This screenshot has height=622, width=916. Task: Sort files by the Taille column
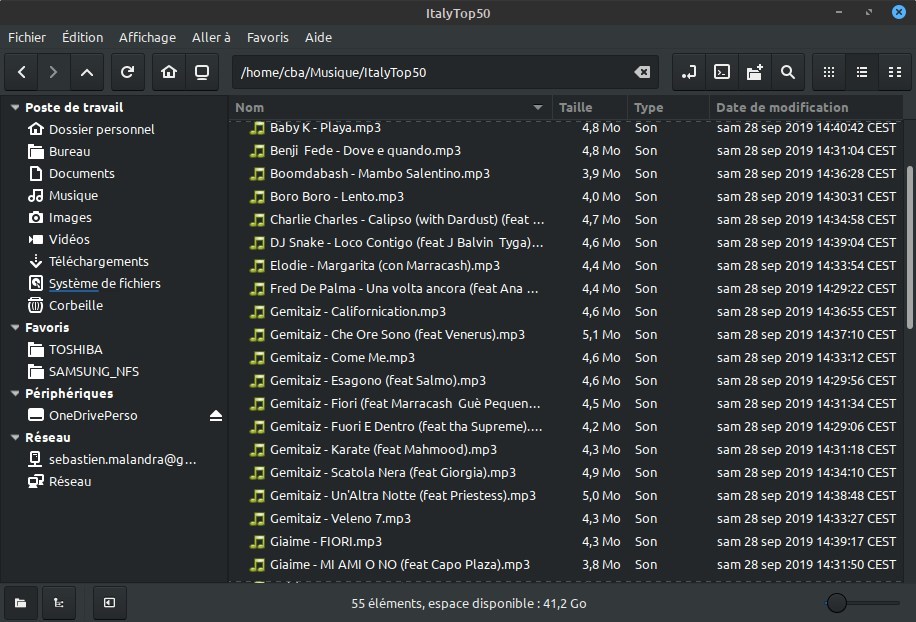click(576, 107)
